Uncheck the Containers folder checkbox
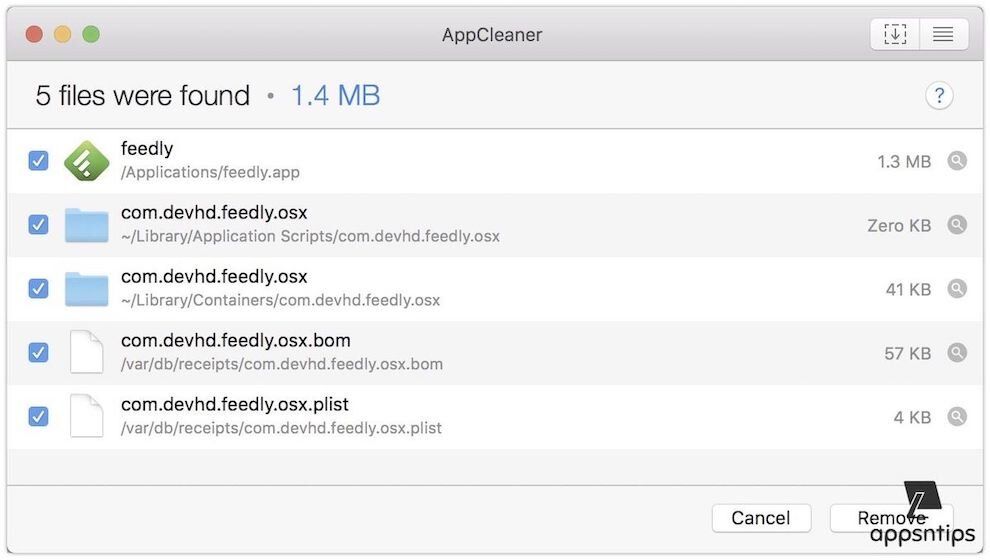Screen dimensions: 990x560 click(38, 289)
